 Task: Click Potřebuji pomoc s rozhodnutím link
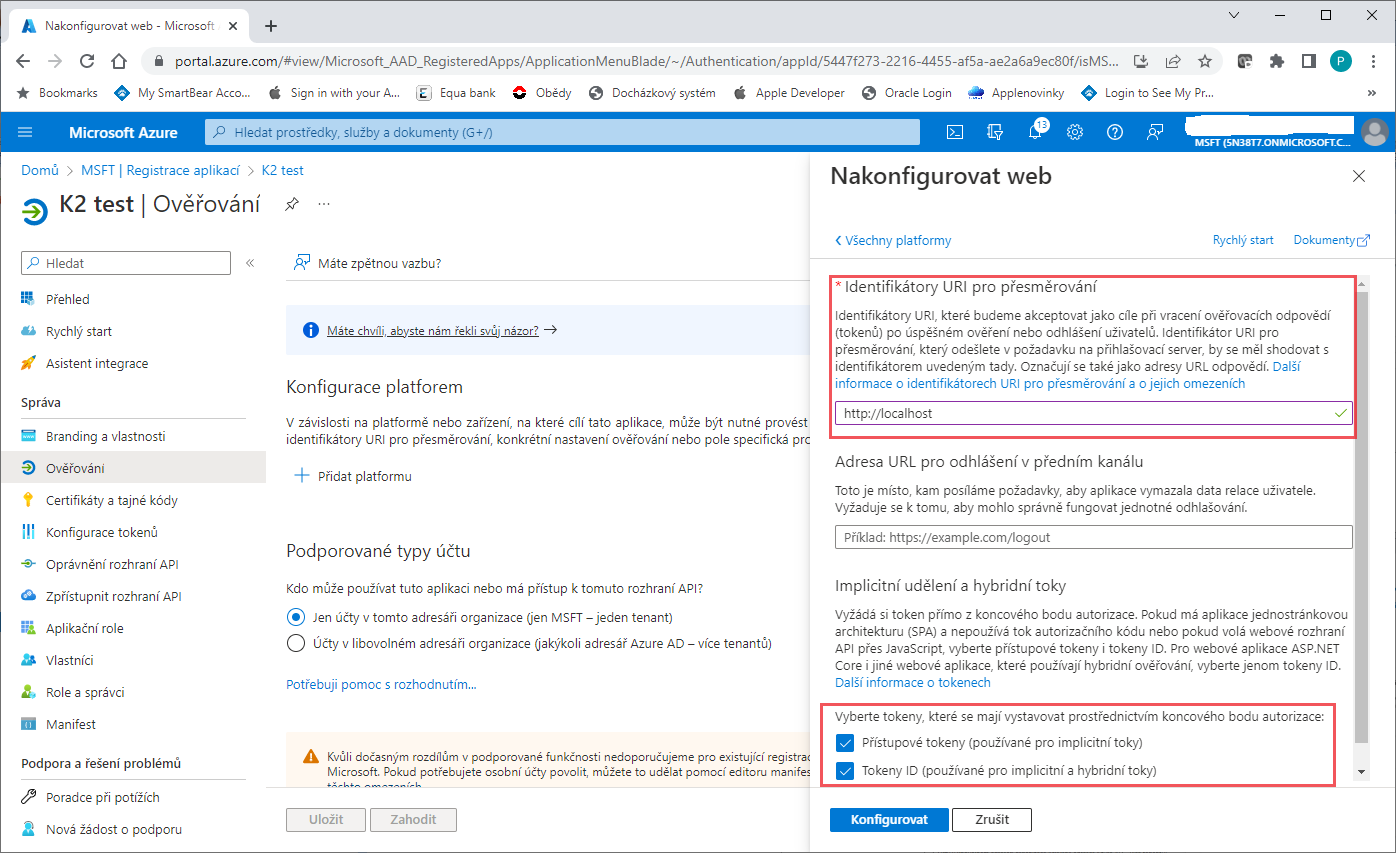point(381,685)
